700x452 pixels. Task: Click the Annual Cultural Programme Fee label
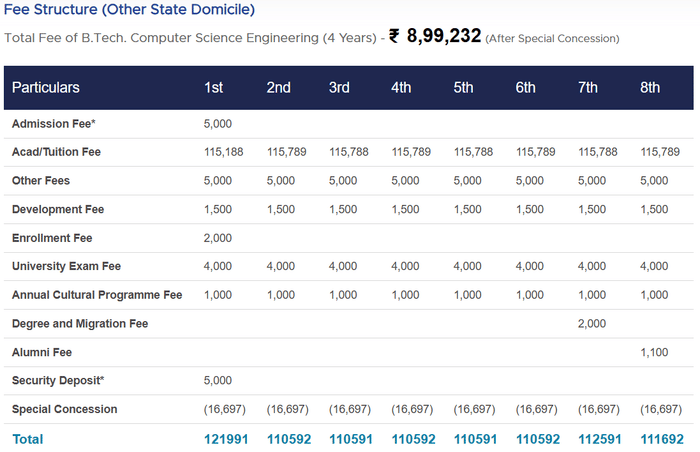(97, 295)
